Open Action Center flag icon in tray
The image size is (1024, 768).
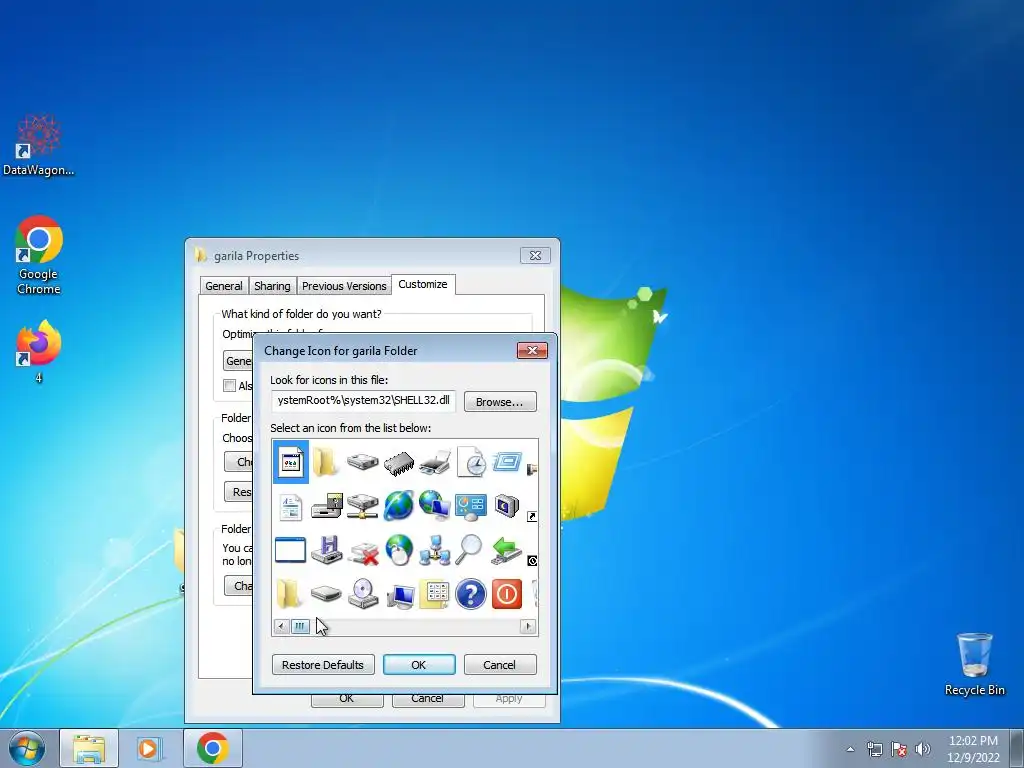(x=899, y=749)
